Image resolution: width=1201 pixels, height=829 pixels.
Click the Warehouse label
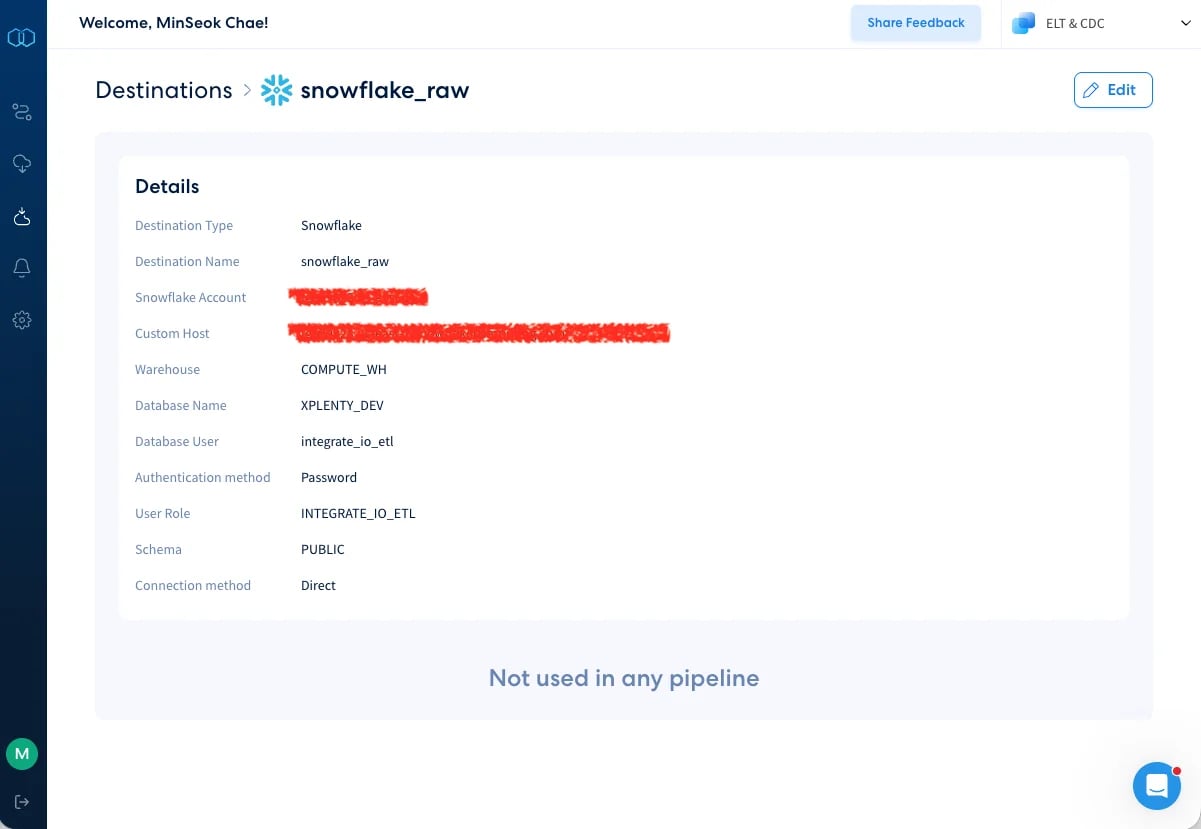167,370
